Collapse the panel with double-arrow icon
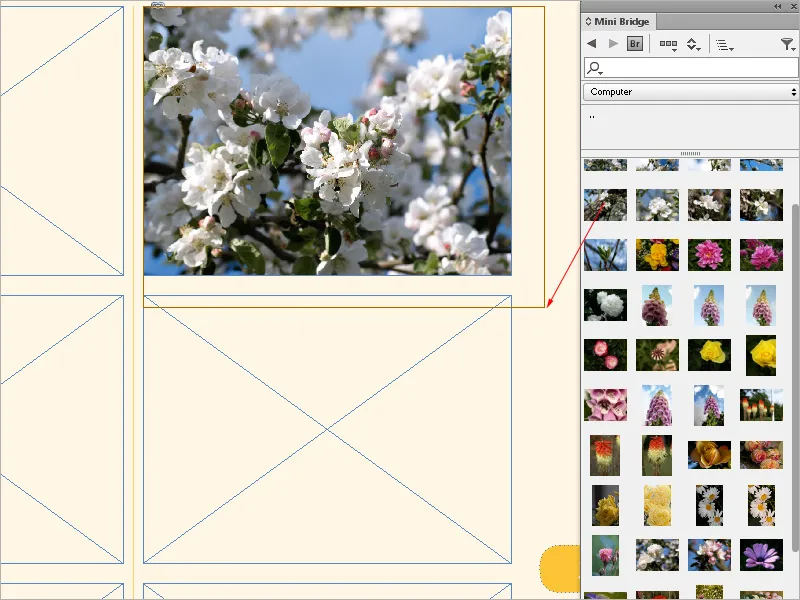 click(777, 6)
